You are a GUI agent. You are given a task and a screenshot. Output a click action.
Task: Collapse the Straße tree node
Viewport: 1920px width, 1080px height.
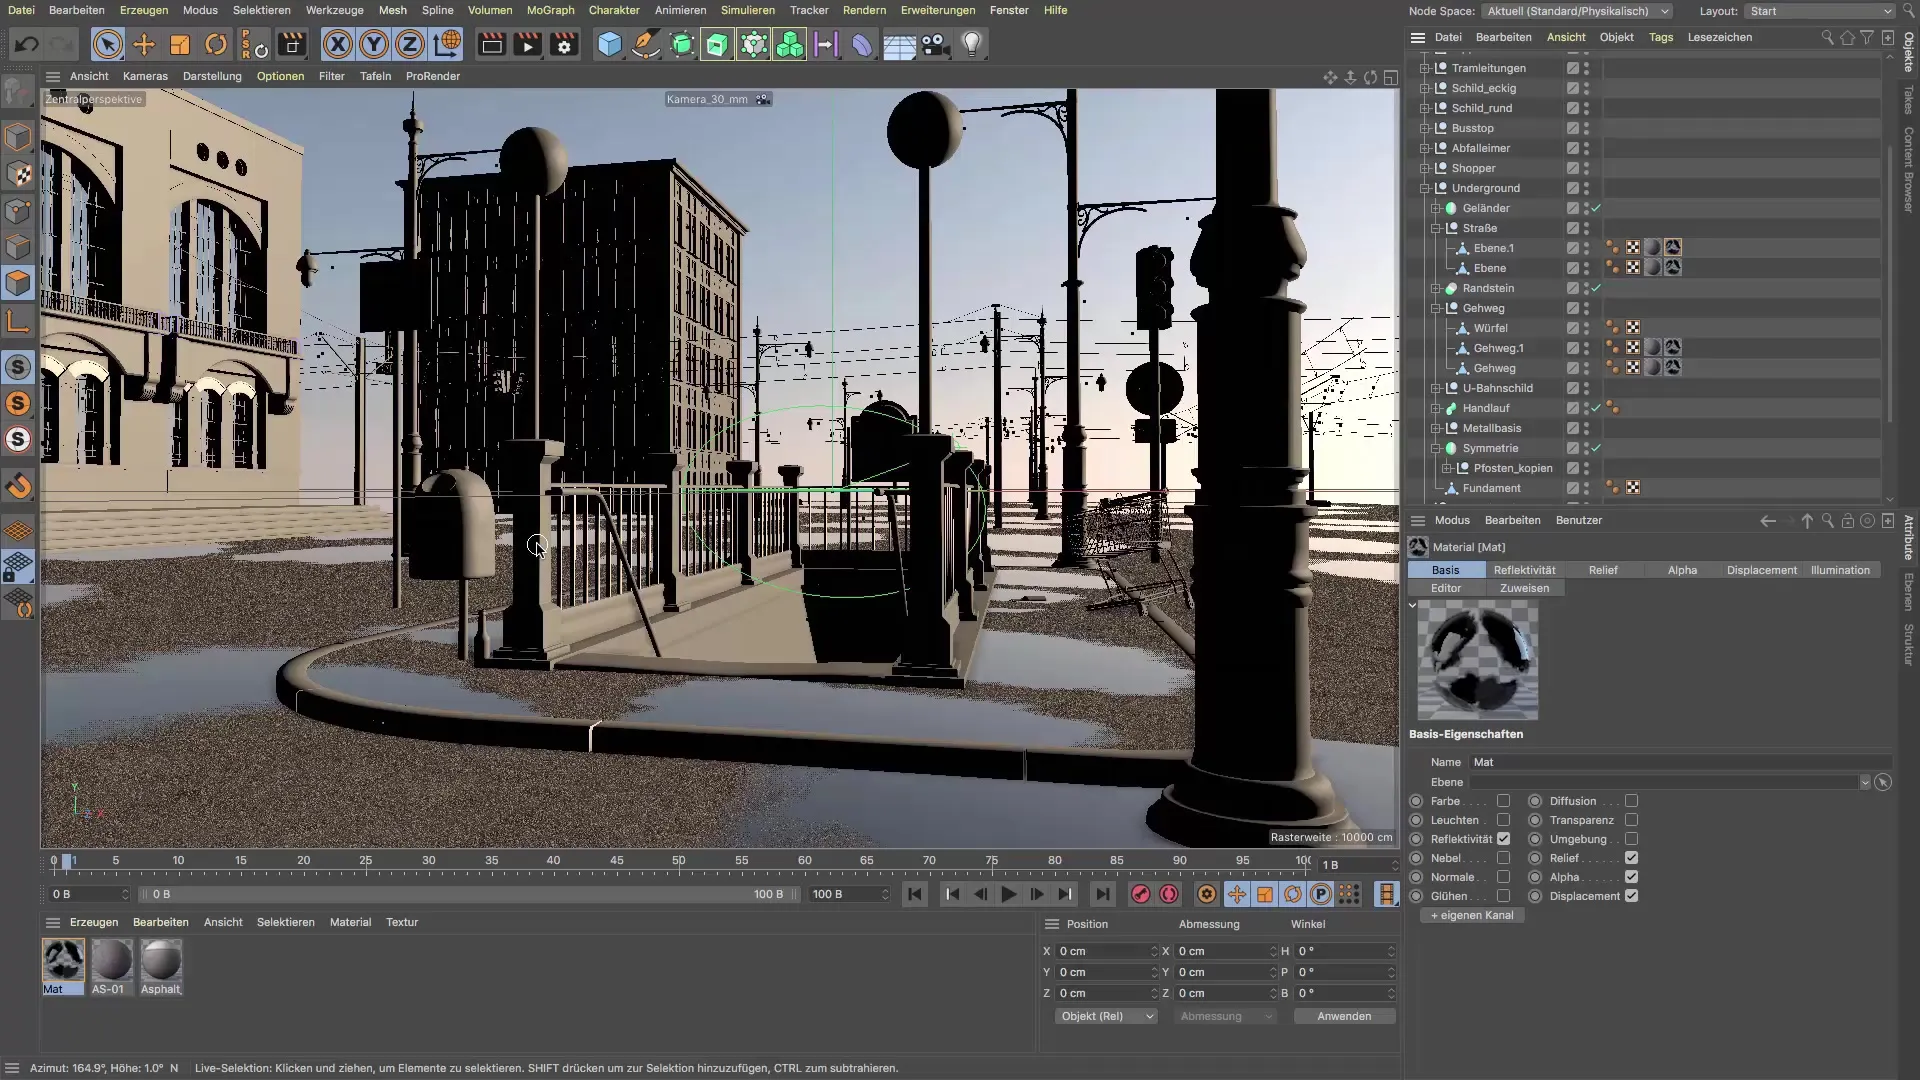(x=1436, y=228)
